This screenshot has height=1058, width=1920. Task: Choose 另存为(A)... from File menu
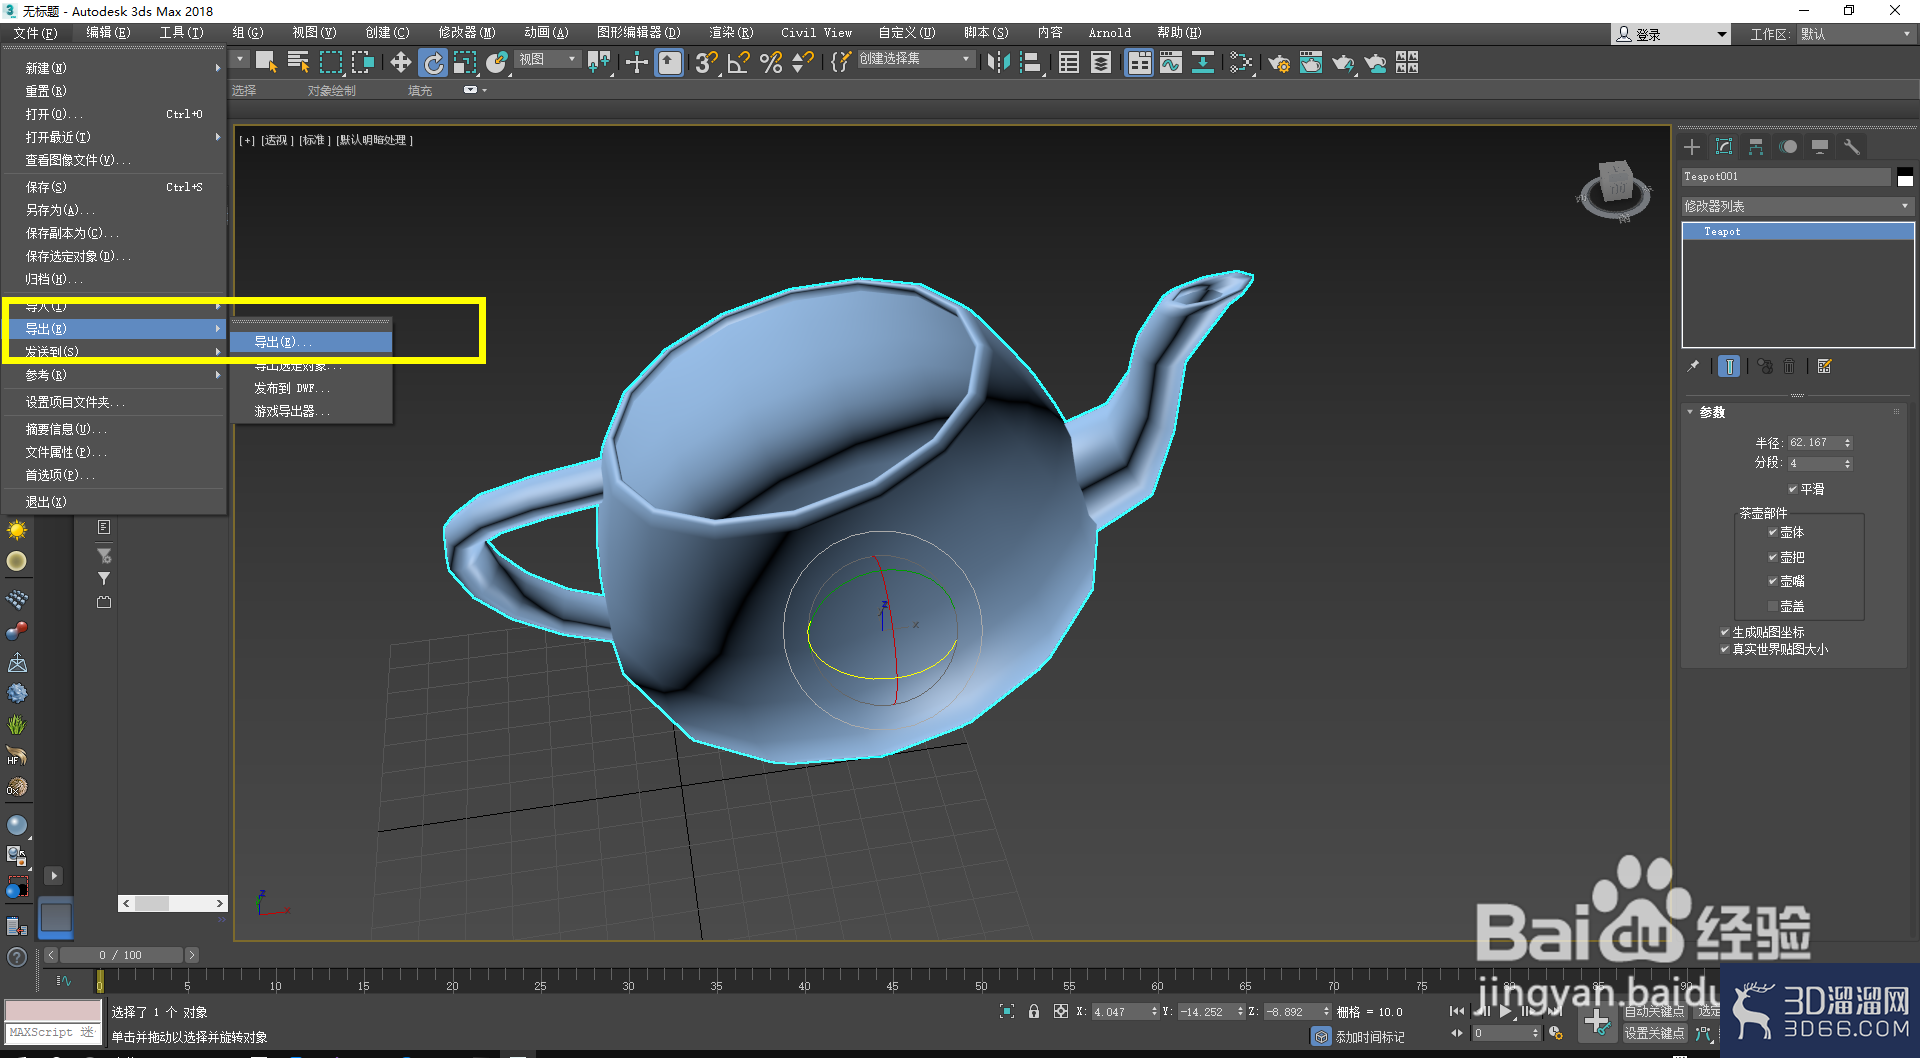(114, 210)
